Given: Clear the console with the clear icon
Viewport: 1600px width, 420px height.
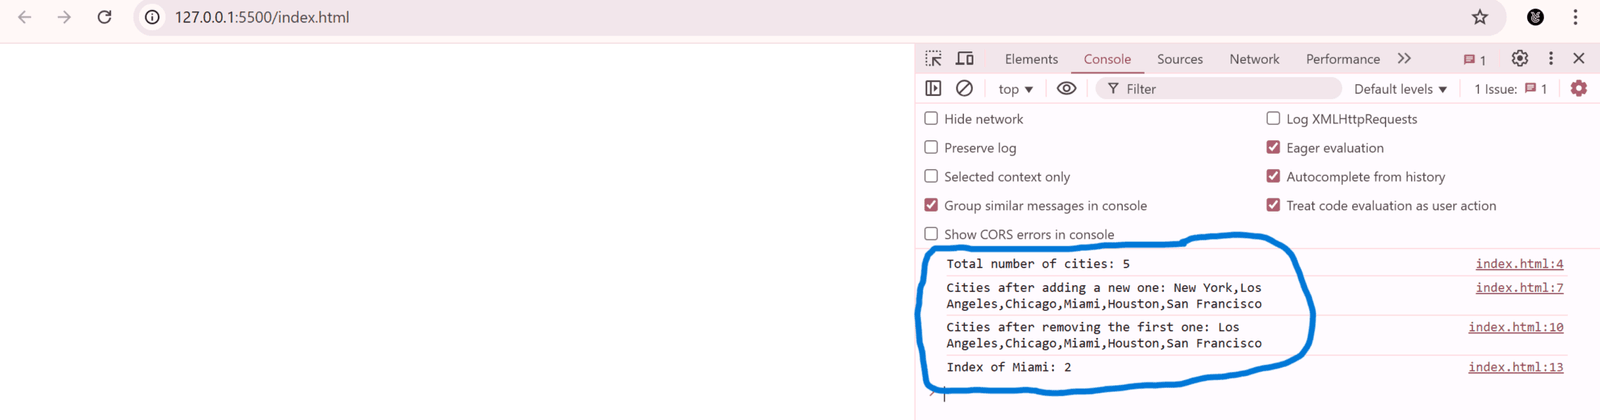Looking at the screenshot, I should point(964,89).
